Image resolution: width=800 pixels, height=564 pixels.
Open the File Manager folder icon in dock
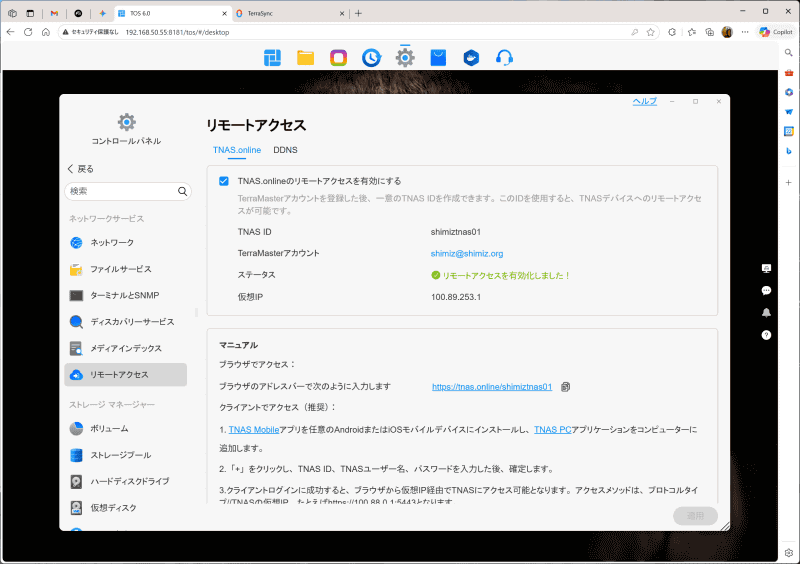point(306,58)
